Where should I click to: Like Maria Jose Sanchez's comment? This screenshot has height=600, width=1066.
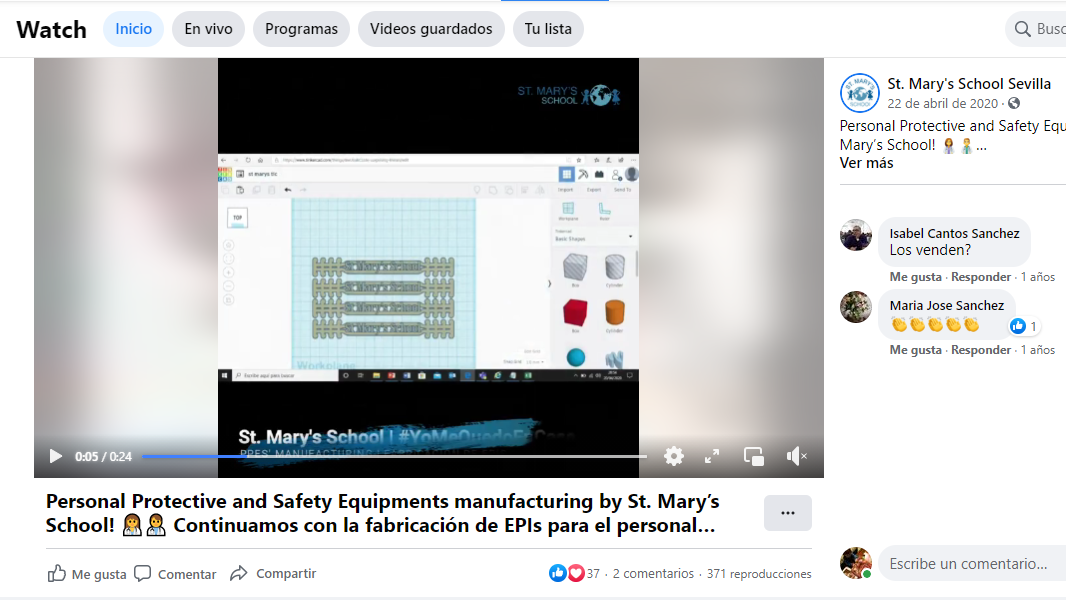(x=915, y=350)
